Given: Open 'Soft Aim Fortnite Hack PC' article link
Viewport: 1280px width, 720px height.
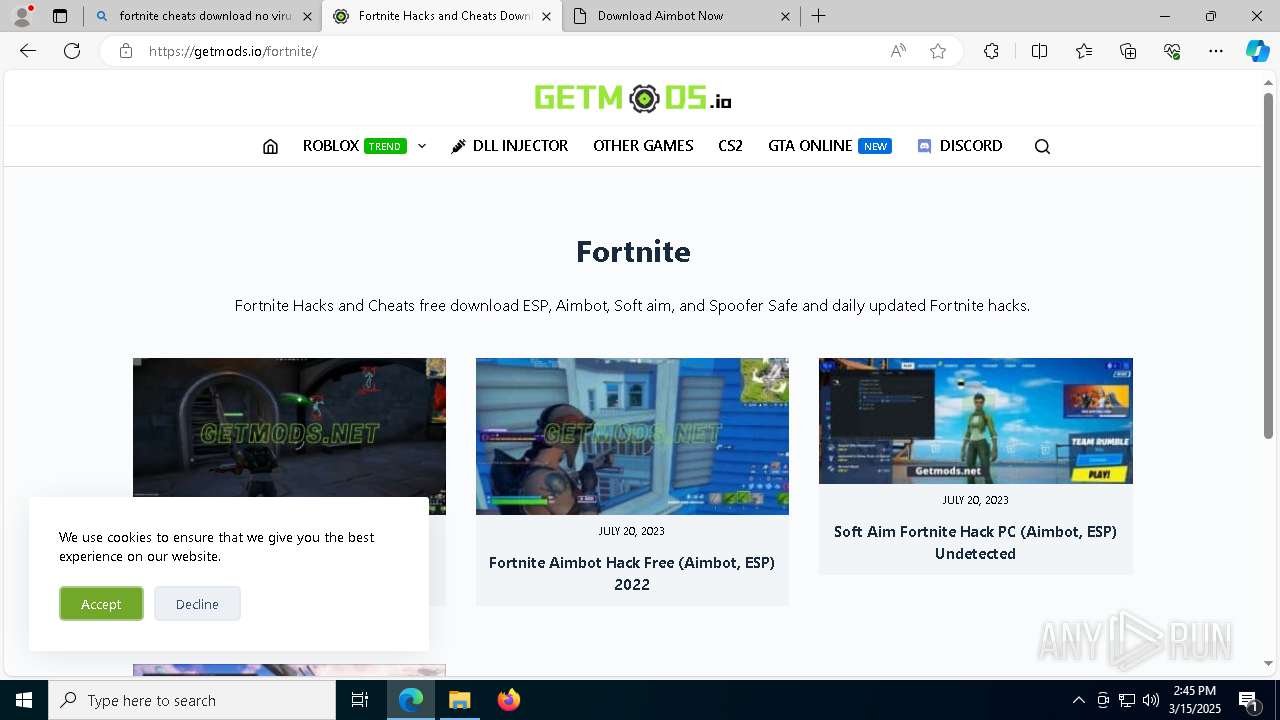Looking at the screenshot, I should [x=975, y=542].
